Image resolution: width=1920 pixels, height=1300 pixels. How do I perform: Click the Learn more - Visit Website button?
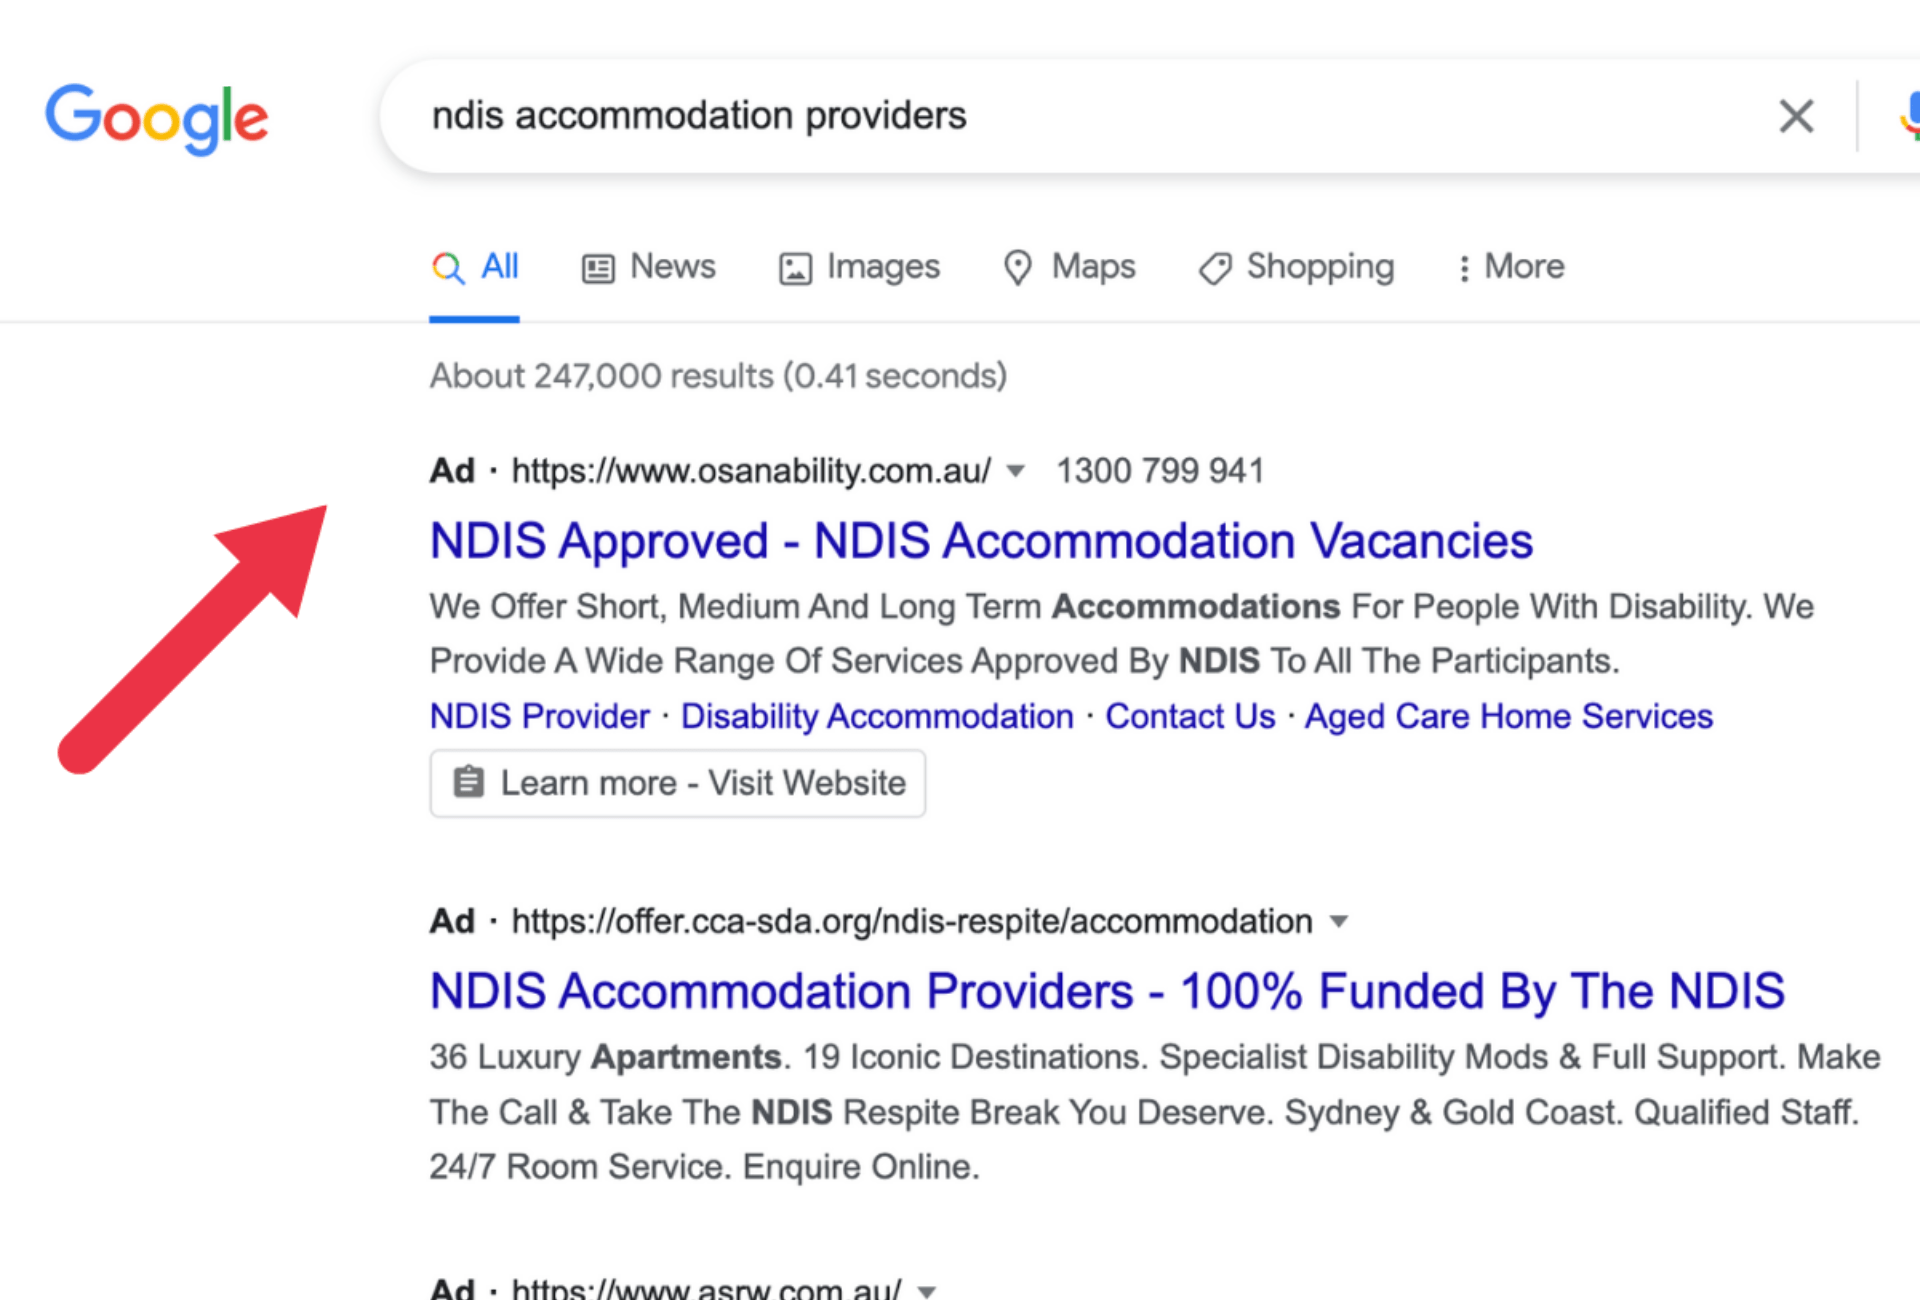click(678, 783)
